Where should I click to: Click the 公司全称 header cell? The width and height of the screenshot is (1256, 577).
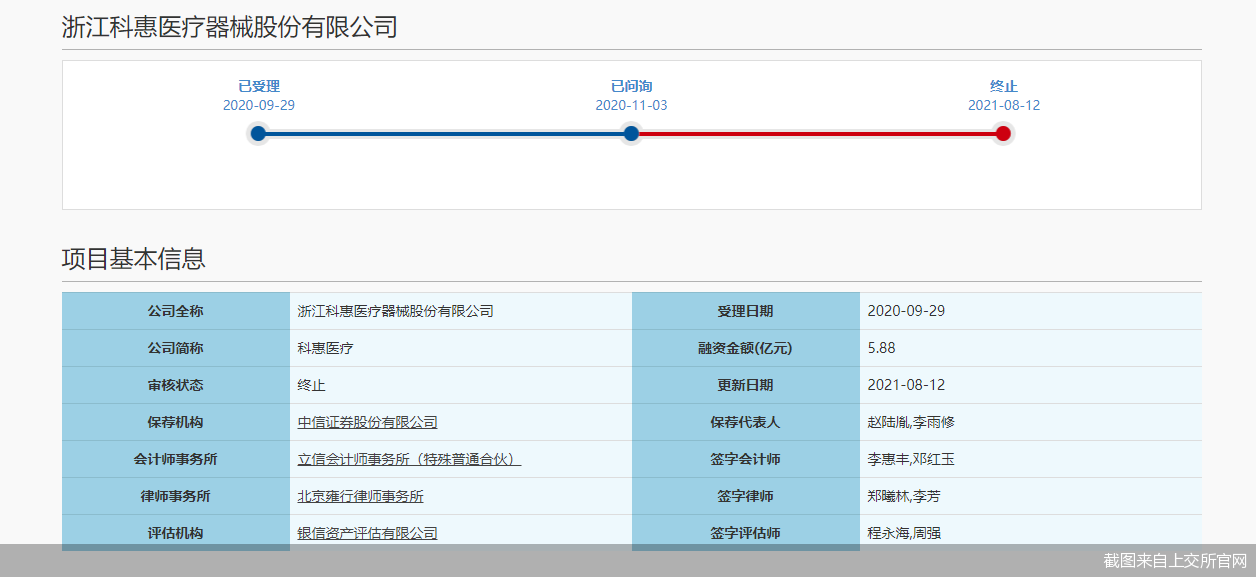tap(176, 311)
